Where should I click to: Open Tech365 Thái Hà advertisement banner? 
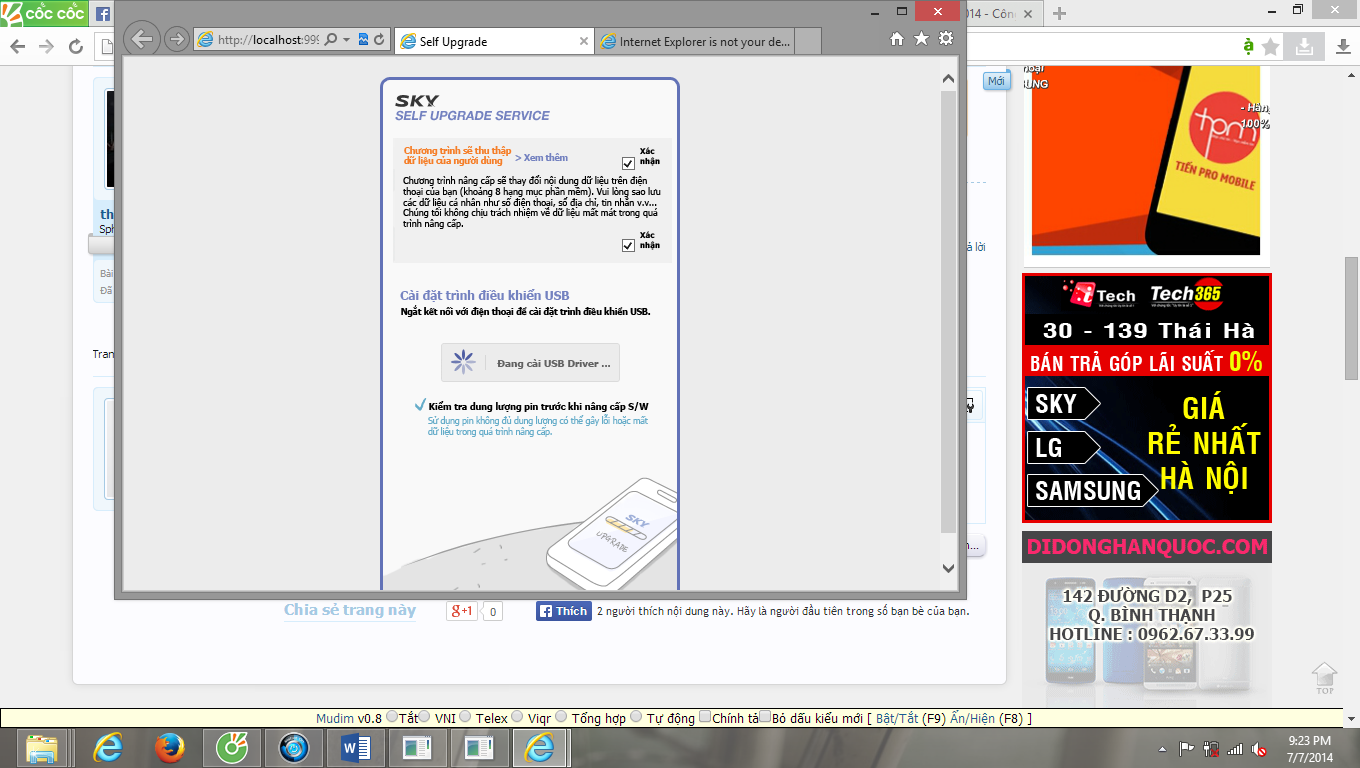point(1146,398)
